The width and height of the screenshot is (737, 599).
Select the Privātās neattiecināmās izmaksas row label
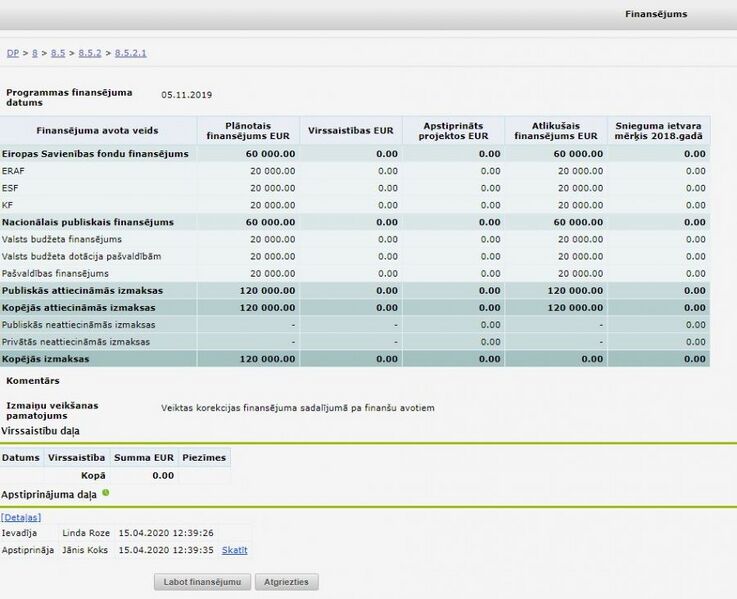(x=76, y=342)
